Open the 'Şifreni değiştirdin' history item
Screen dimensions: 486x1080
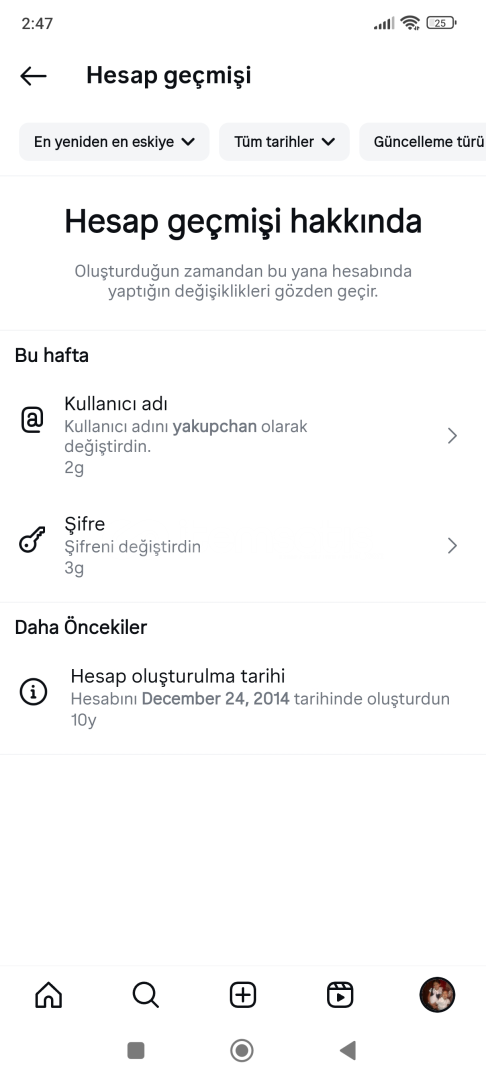[x=243, y=546]
